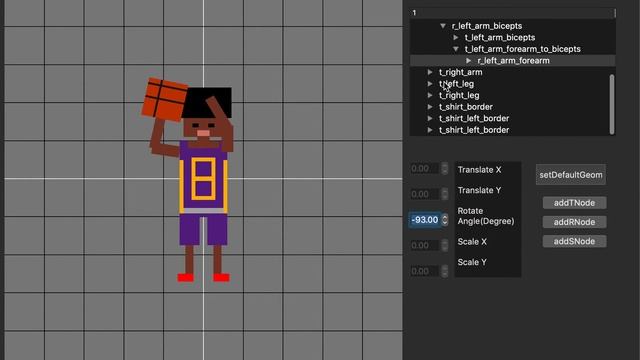Click the Scale X value field
The width and height of the screenshot is (640, 360).
click(x=424, y=245)
